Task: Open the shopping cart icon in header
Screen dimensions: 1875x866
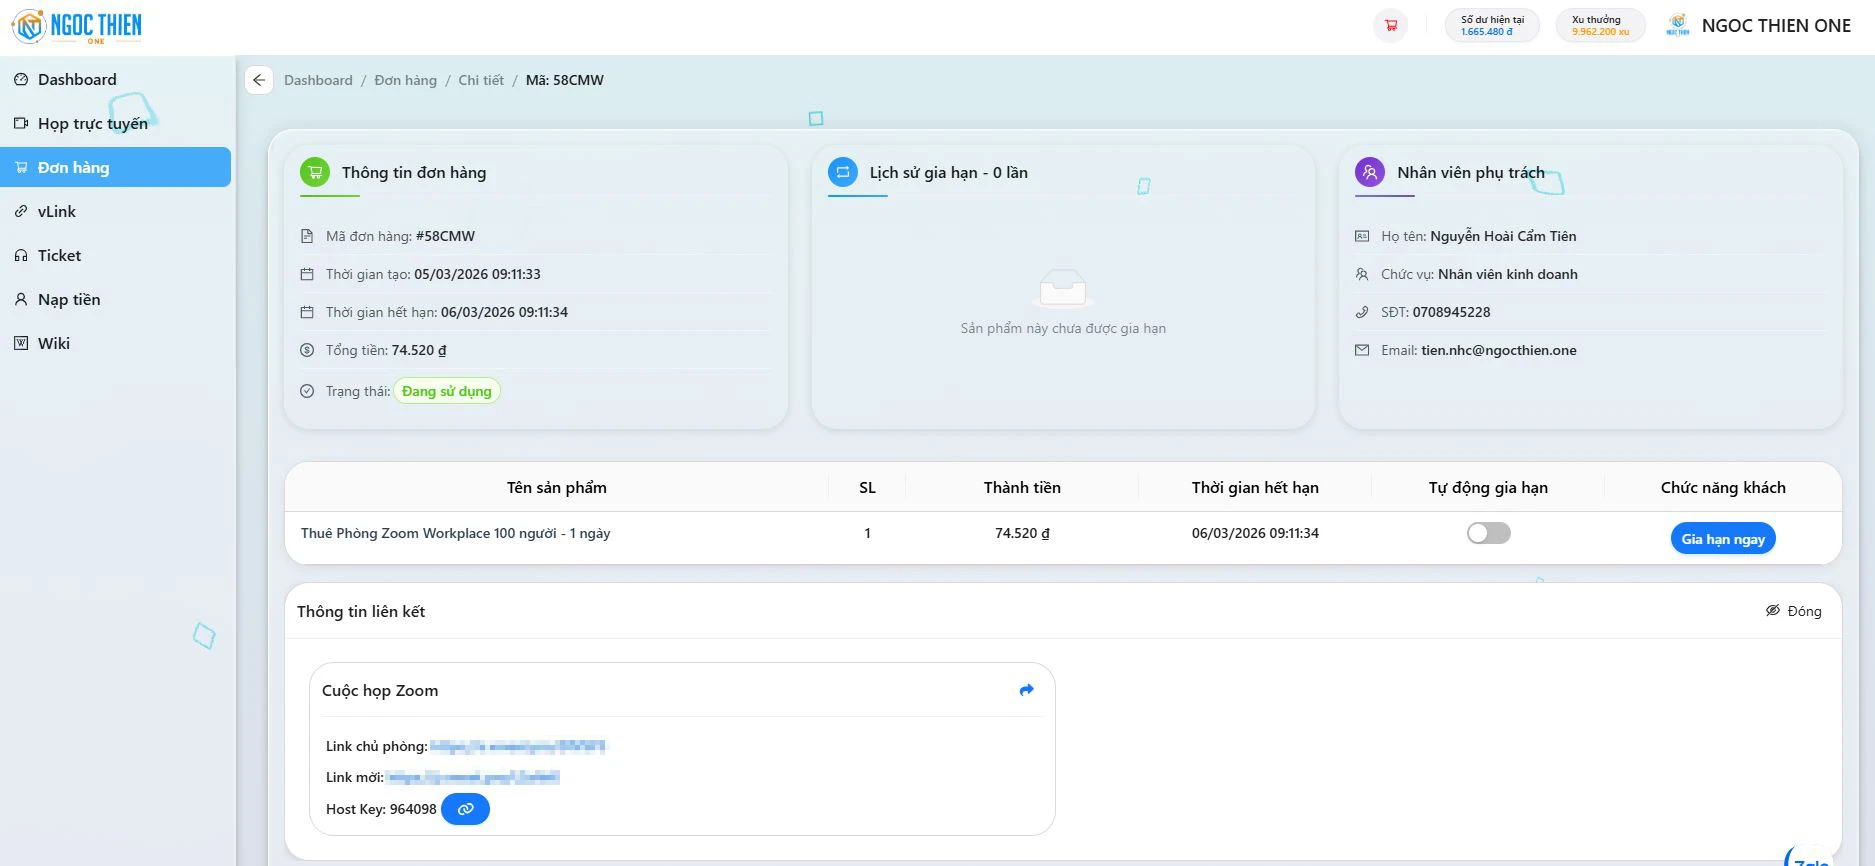Action: pyautogui.click(x=1390, y=26)
